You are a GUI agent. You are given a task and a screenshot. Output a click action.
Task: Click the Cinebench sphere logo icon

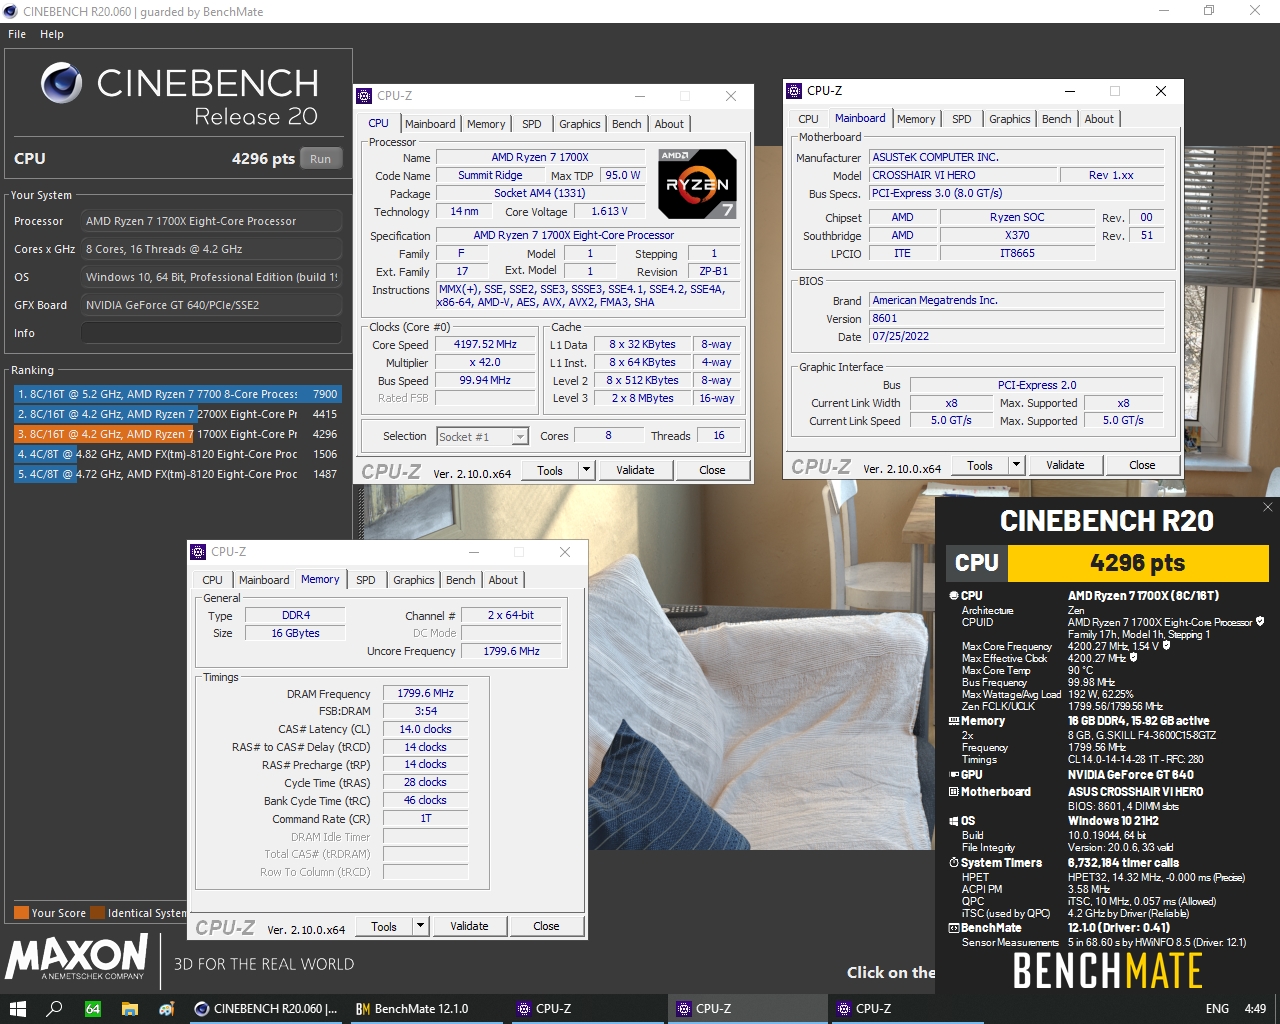tap(61, 83)
